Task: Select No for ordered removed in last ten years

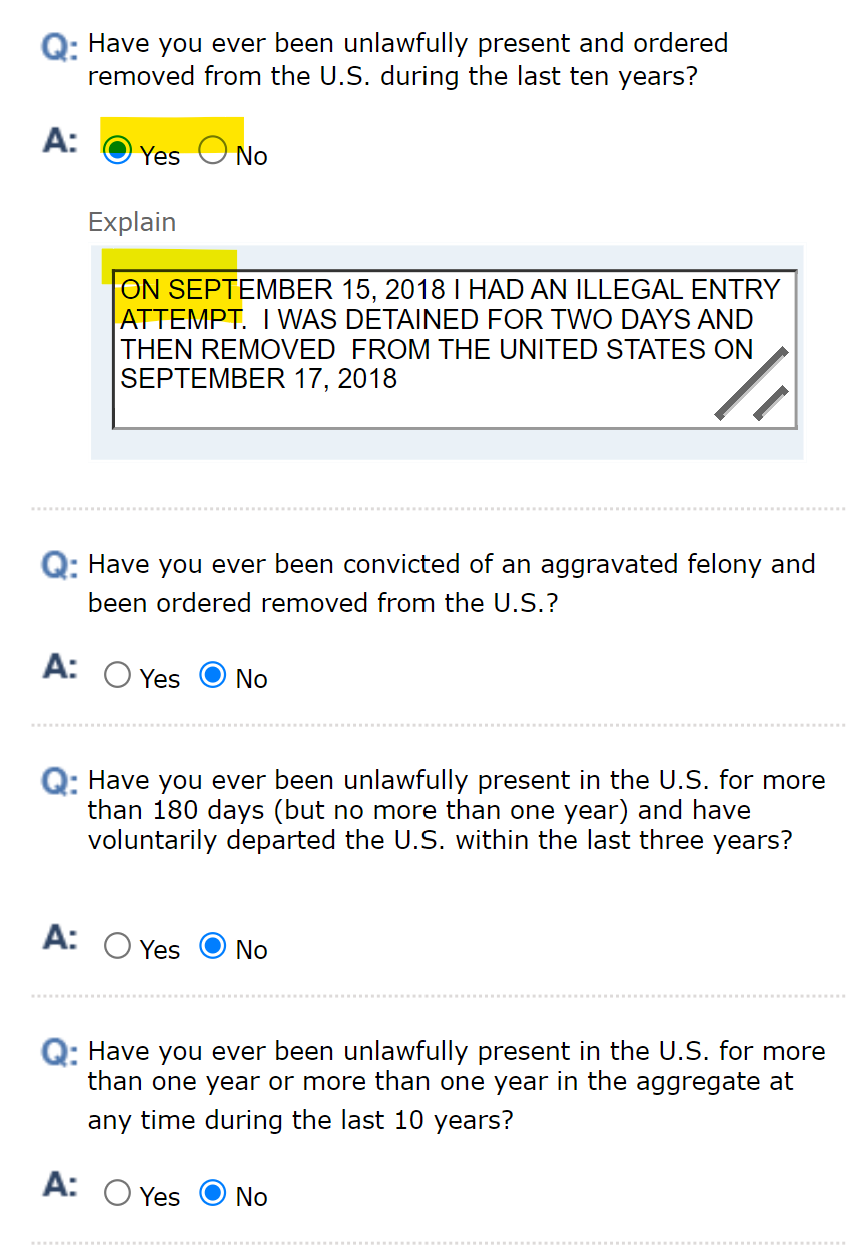Action: (x=213, y=151)
